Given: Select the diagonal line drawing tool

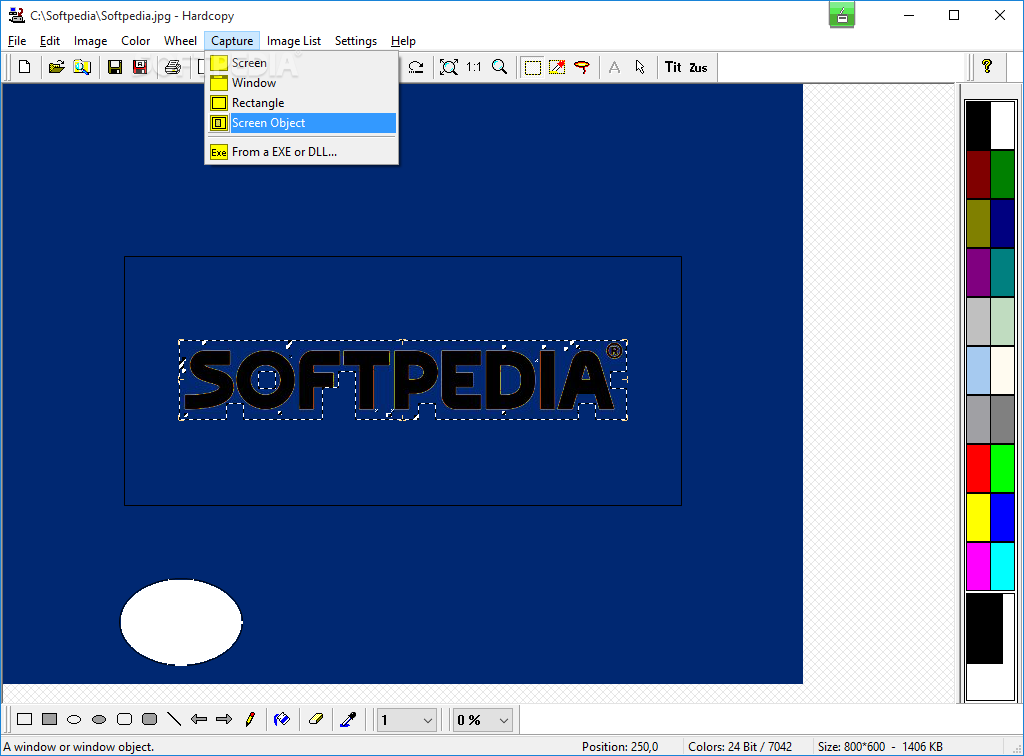Looking at the screenshot, I should pos(174,719).
